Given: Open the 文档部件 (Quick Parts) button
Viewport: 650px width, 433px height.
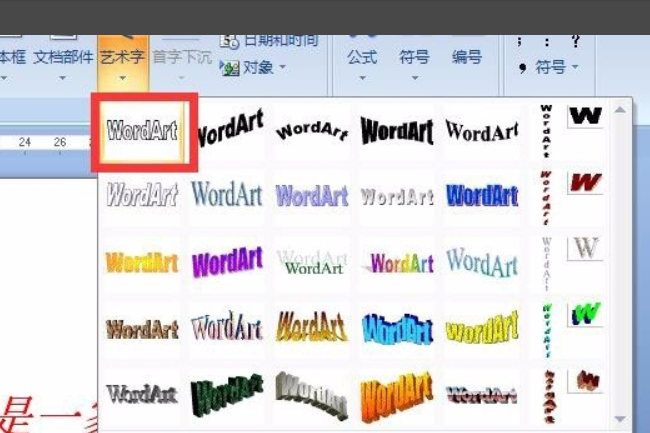Looking at the screenshot, I should coord(63,57).
